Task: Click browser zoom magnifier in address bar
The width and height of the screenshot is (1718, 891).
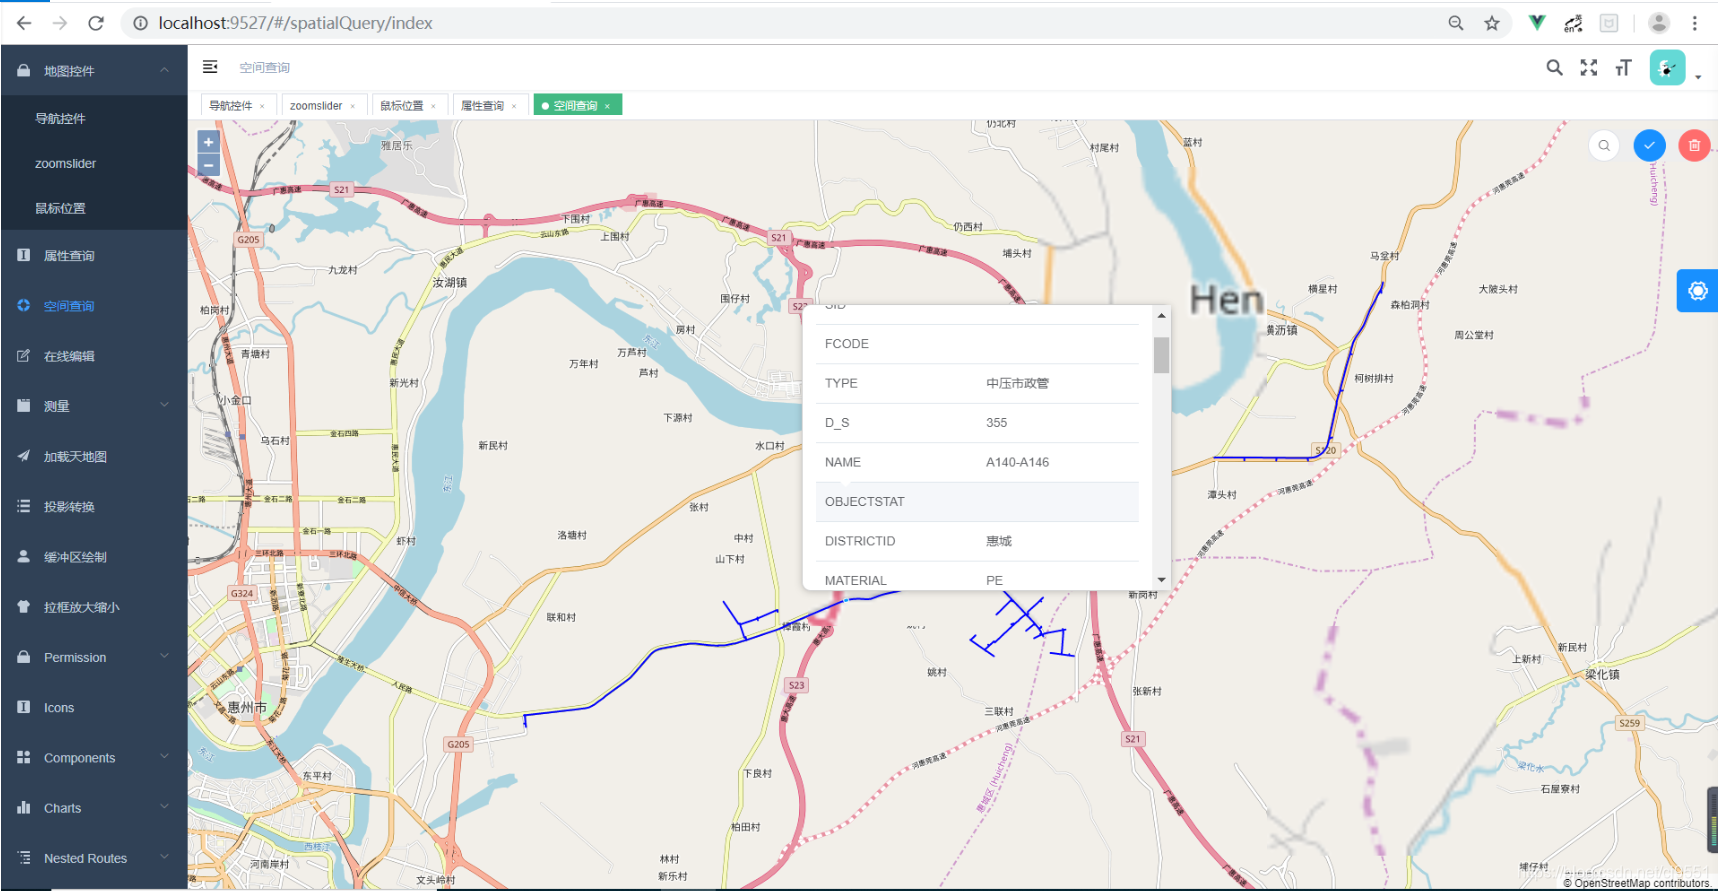Action: pyautogui.click(x=1456, y=23)
